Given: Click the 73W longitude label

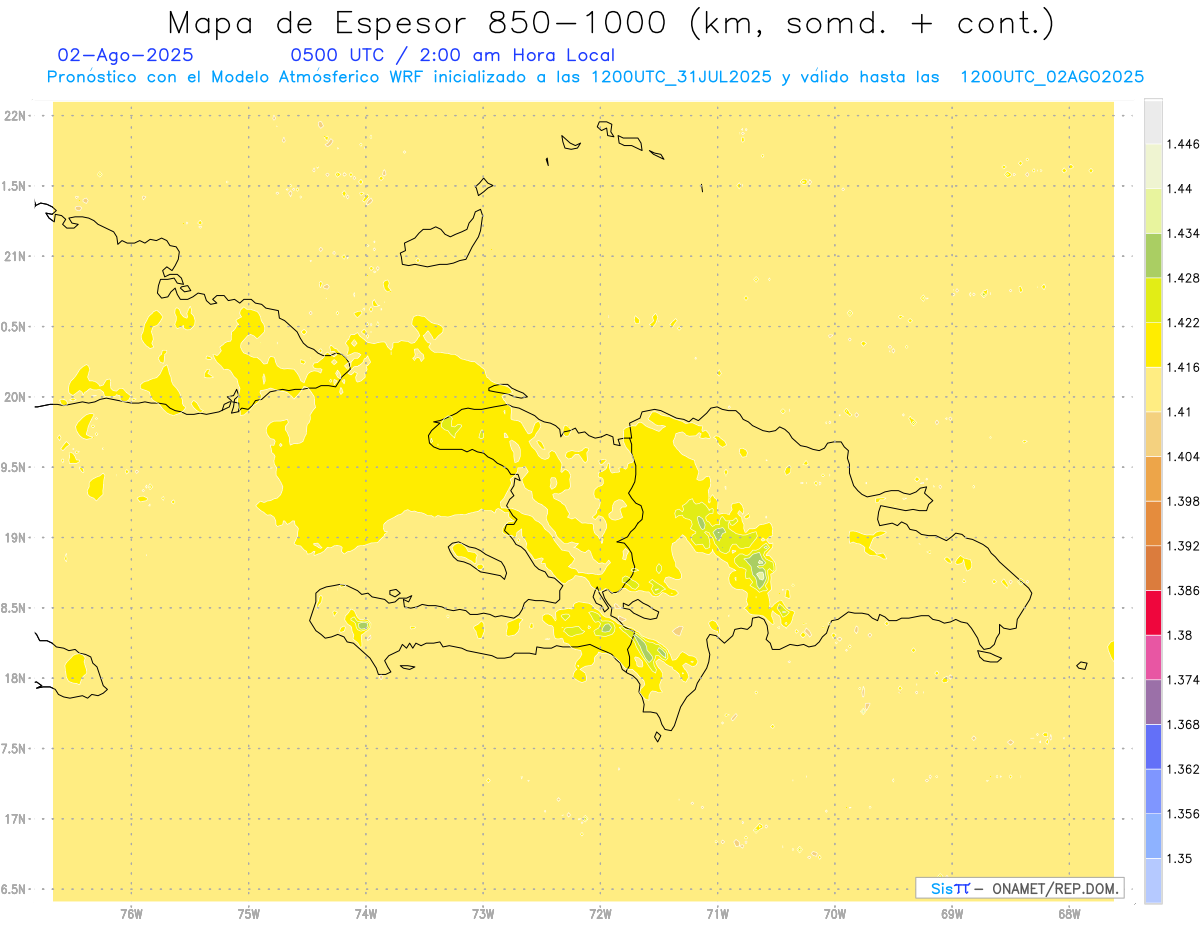Looking at the screenshot, I should pos(483,913).
